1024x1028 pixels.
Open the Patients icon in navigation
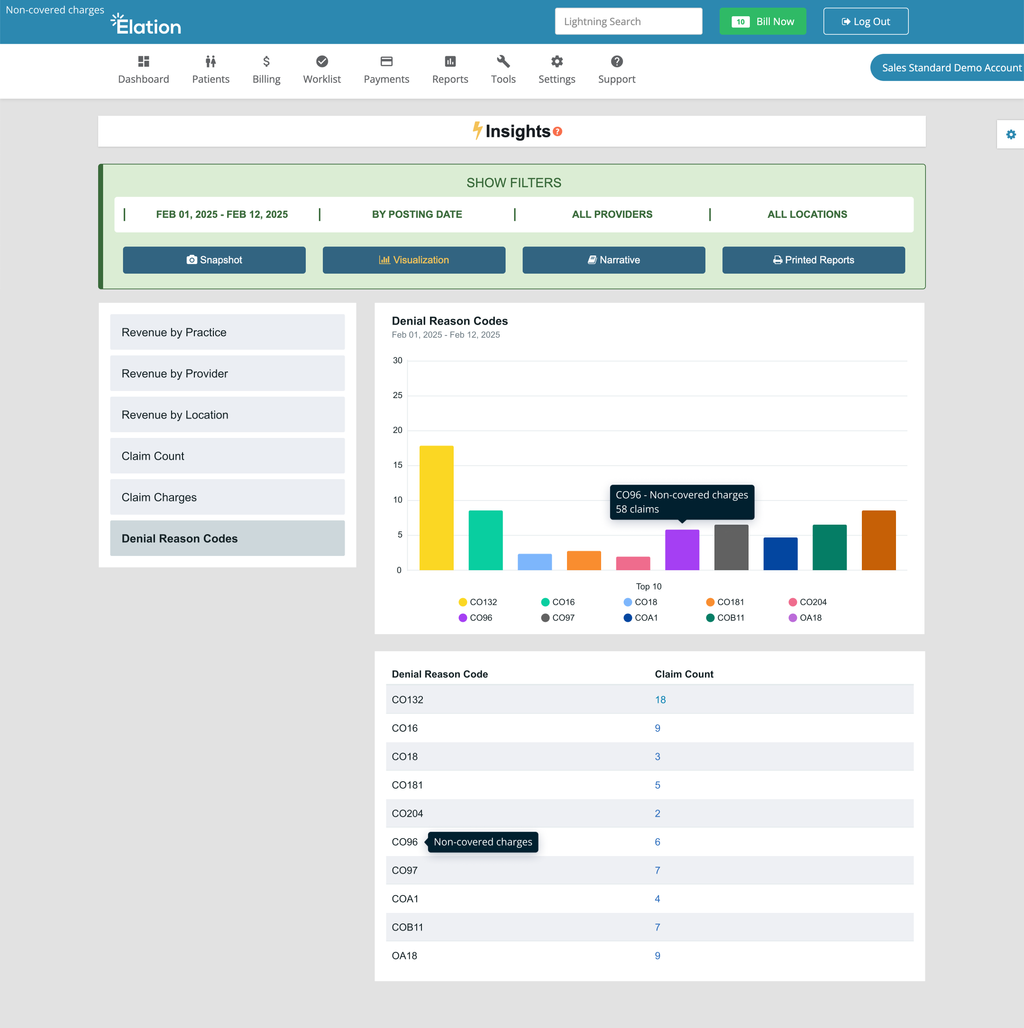210,62
